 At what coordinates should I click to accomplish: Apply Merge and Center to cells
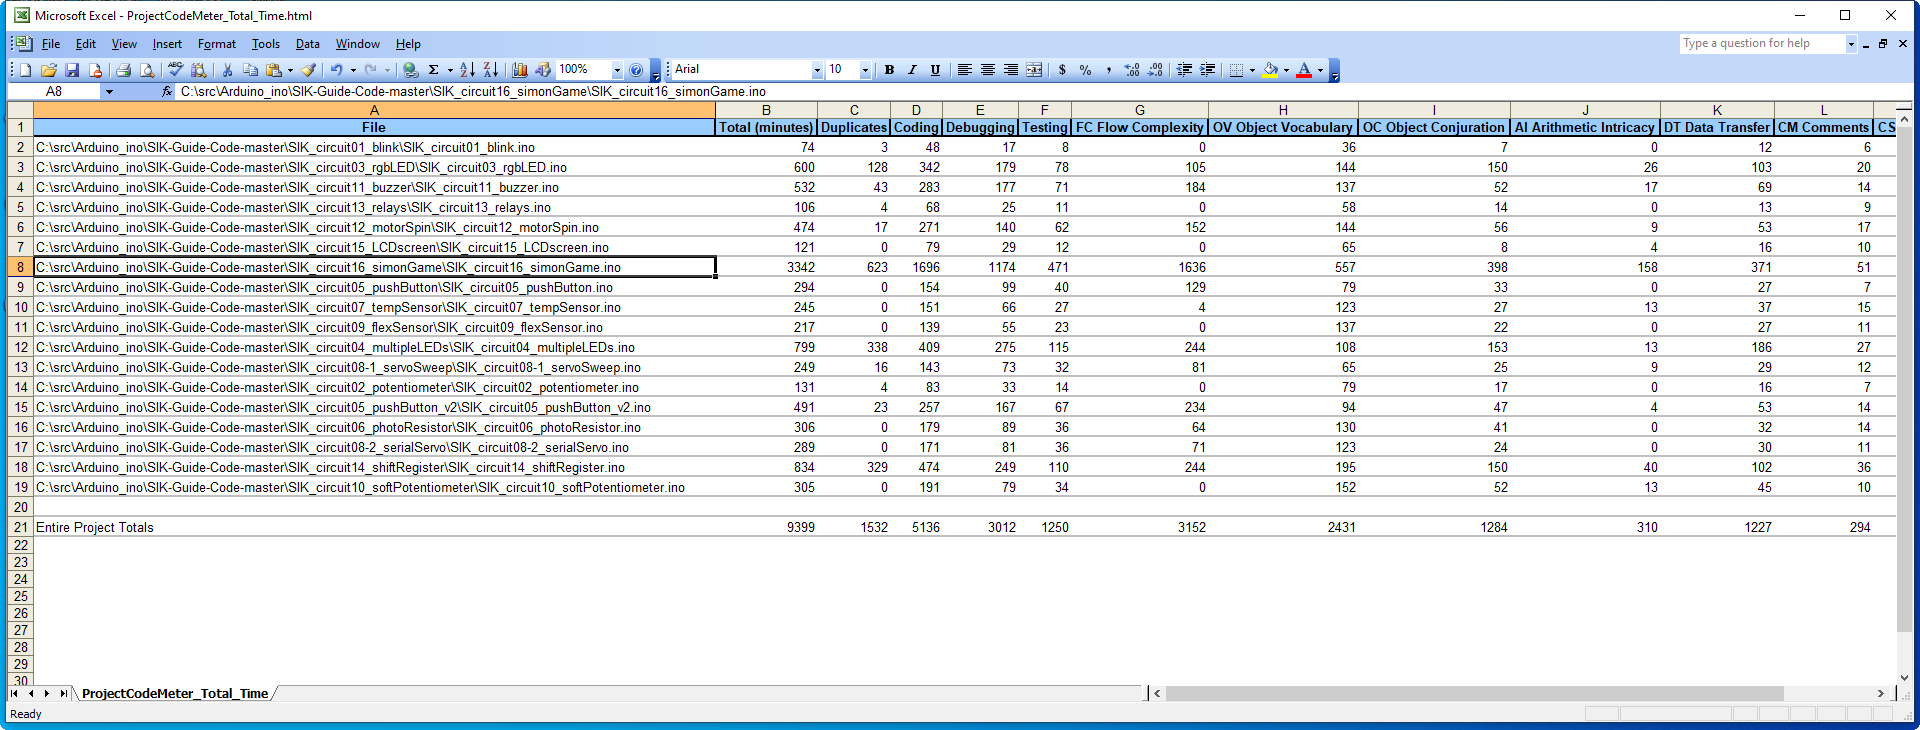pos(1034,70)
